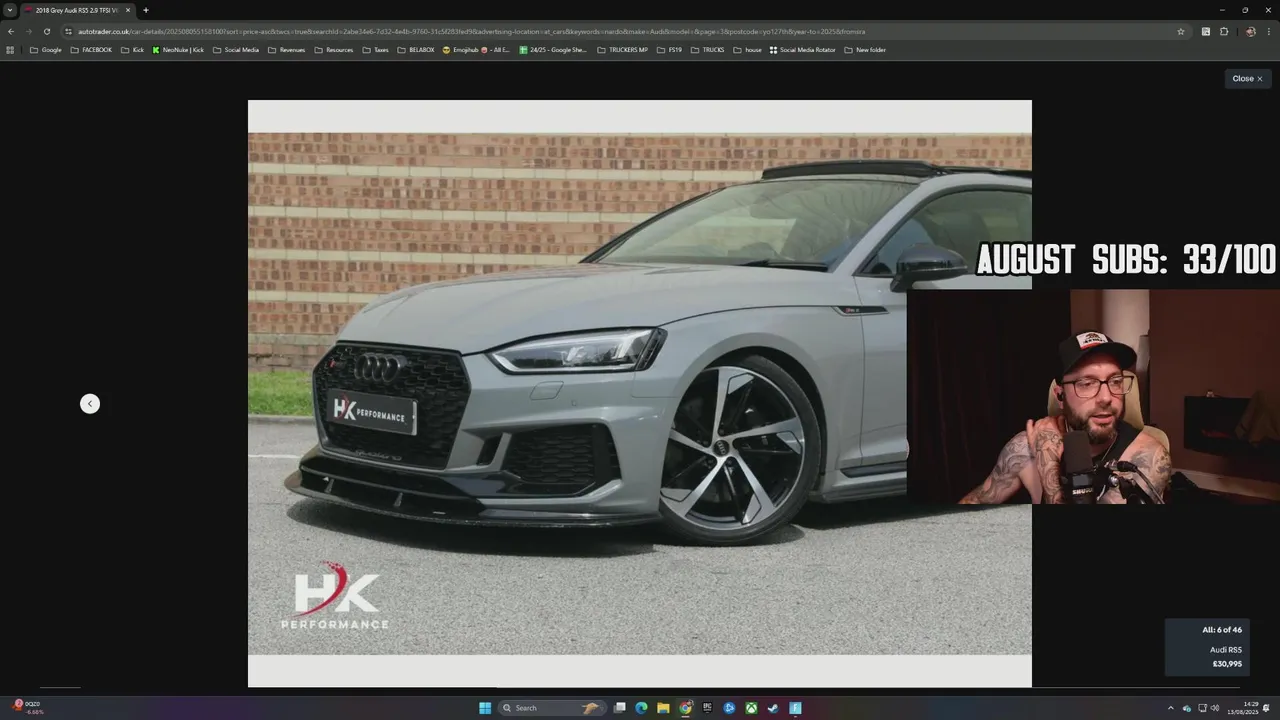Screen dimensions: 1280x720
Task: Click the All: 6 of 46 counter
Action: [x=1222, y=630]
